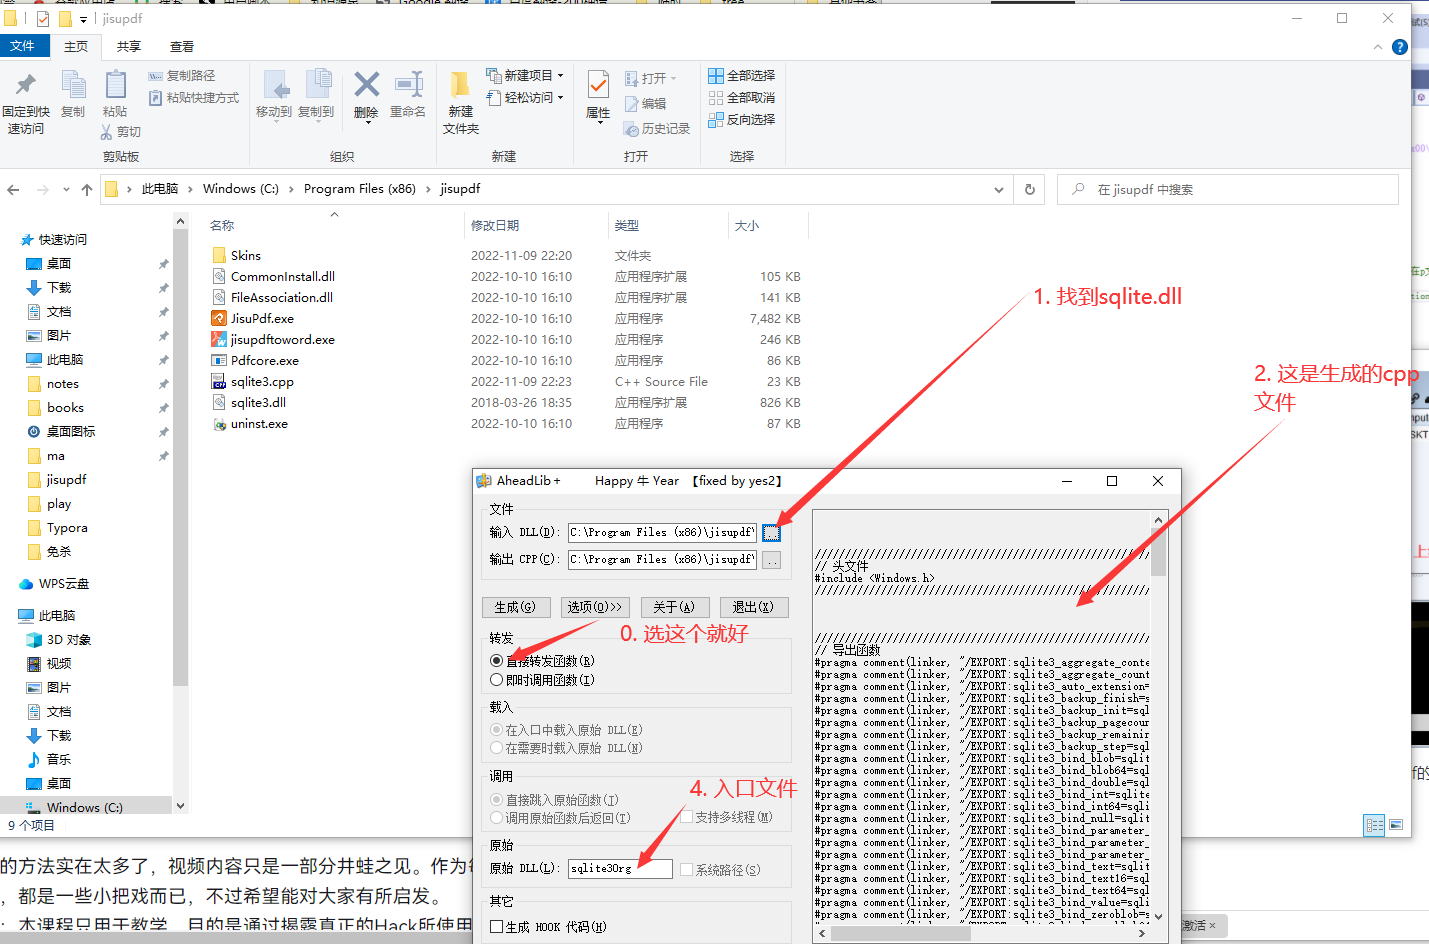This screenshot has width=1429, height=944.
Task: Click the 复制到 ribbon icon
Action: pyautogui.click(x=316, y=95)
